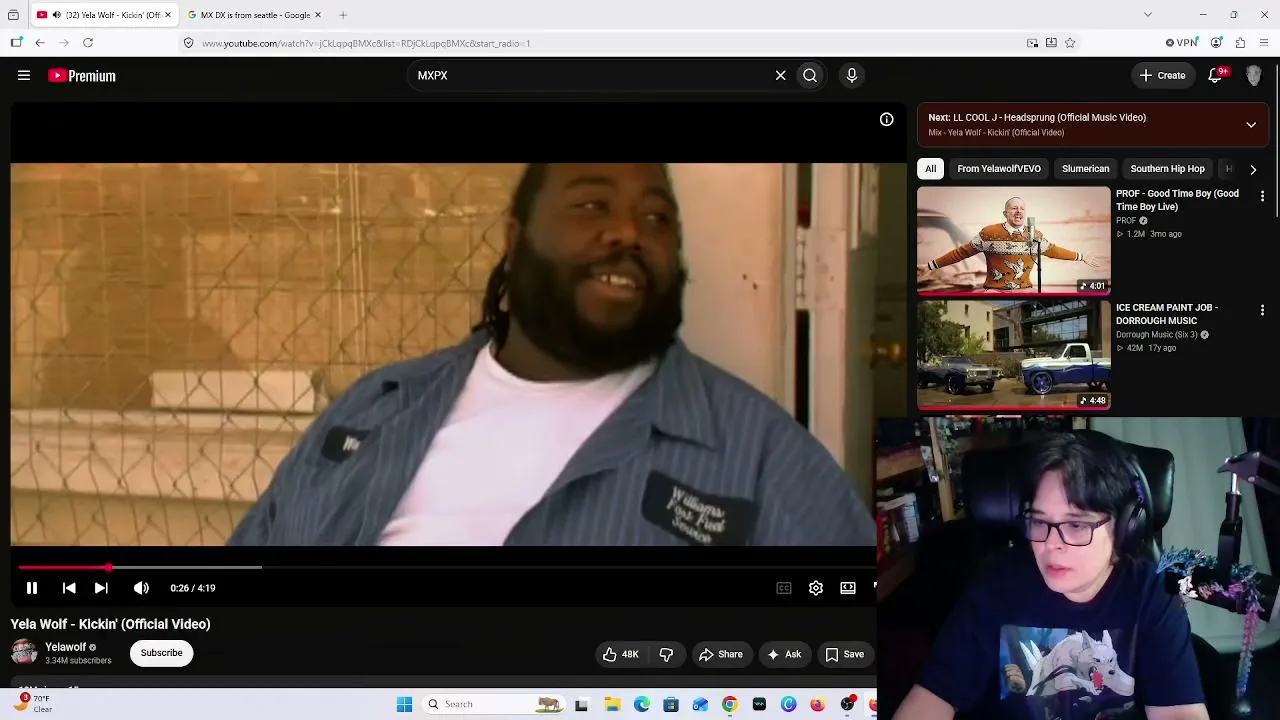The height and width of the screenshot is (720, 1280).
Task: Filter suggestions by From YelawolfVEVO
Action: point(999,169)
